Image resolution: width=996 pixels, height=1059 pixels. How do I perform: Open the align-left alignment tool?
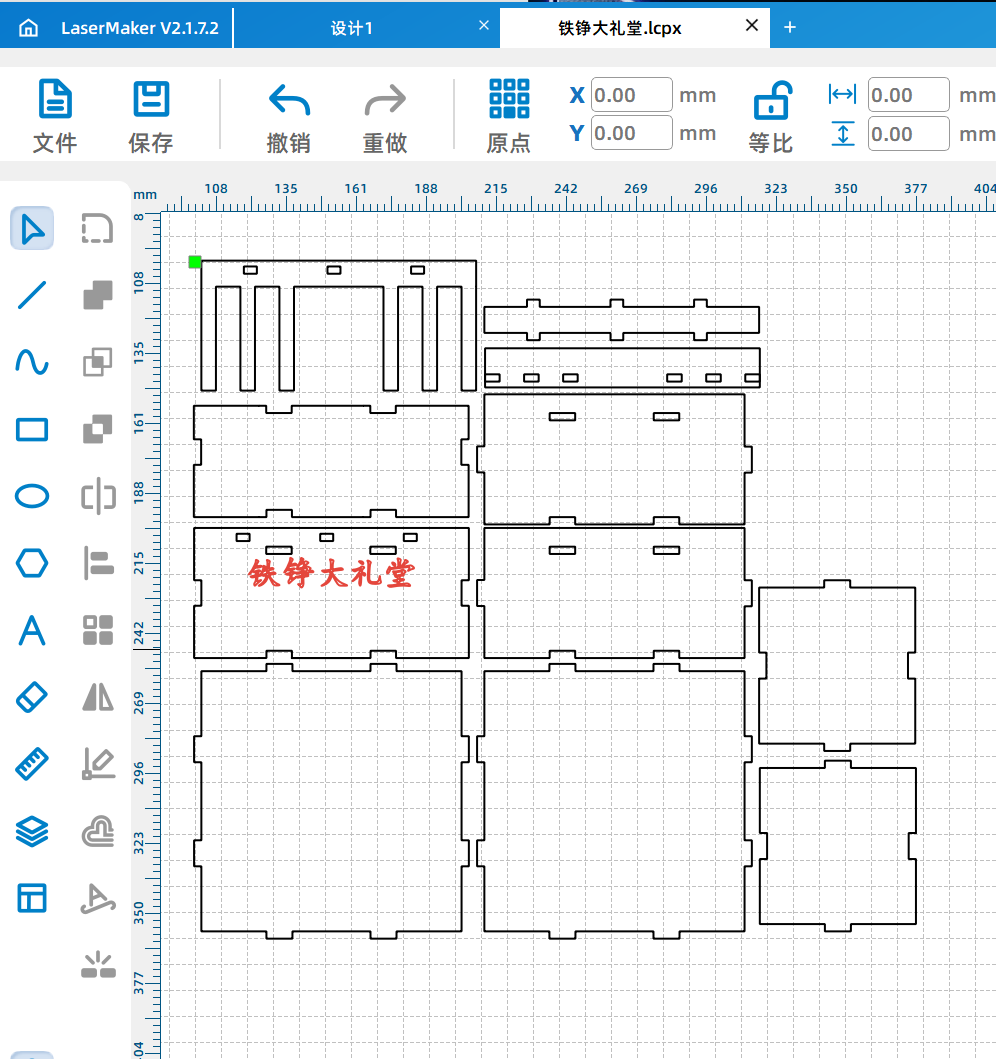point(99,563)
